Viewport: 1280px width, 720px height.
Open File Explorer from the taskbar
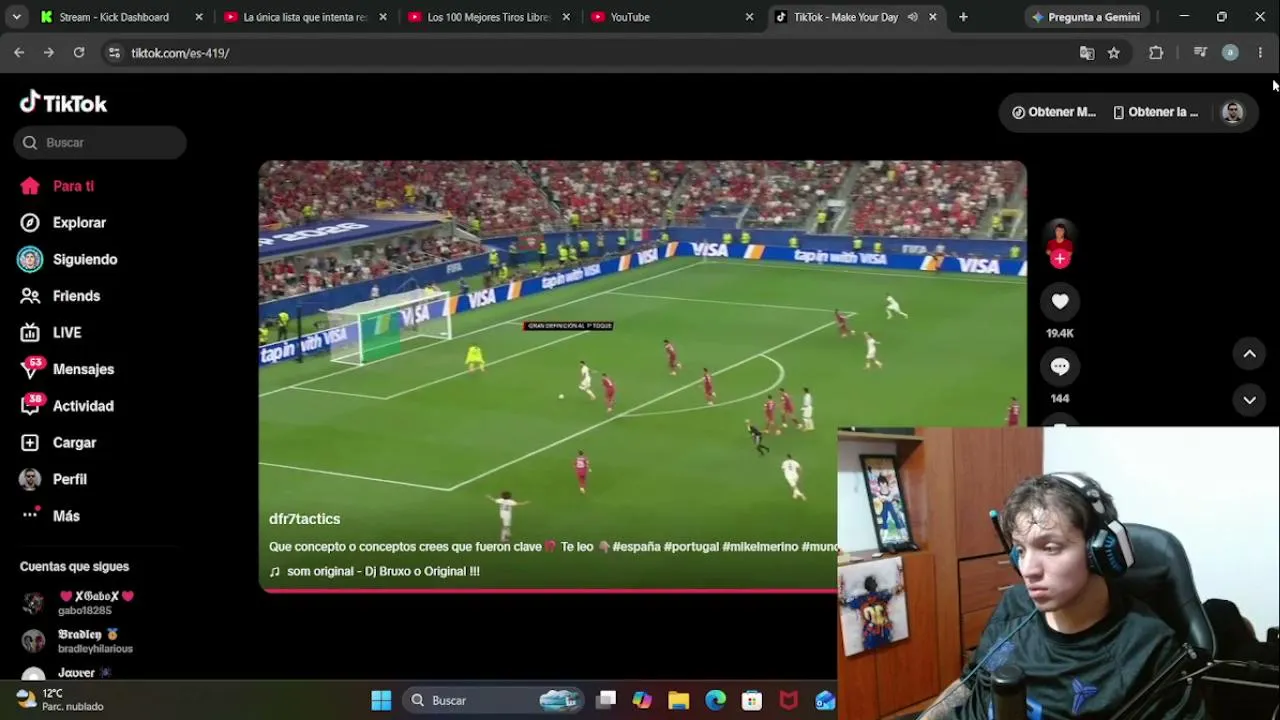[x=679, y=700]
